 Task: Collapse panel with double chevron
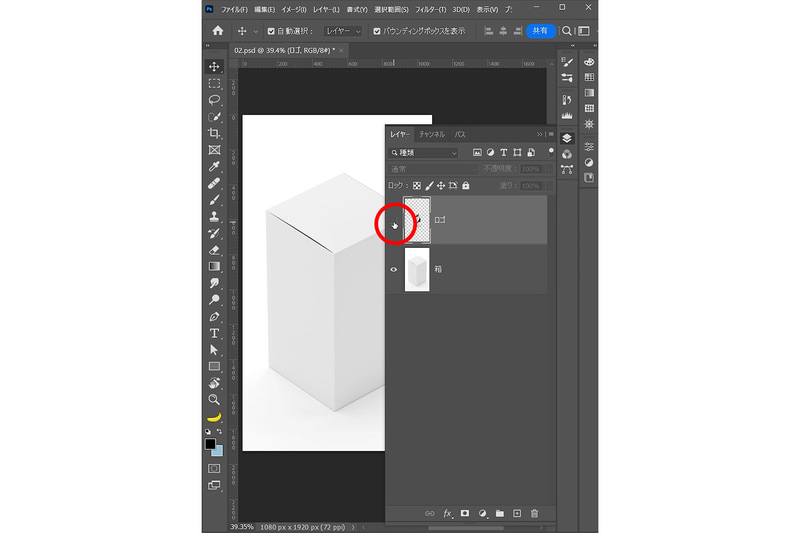539,134
